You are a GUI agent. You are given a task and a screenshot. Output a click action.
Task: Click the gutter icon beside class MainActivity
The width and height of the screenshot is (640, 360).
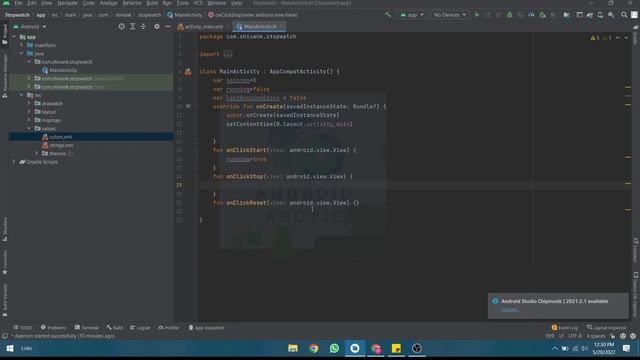pyautogui.click(x=188, y=72)
